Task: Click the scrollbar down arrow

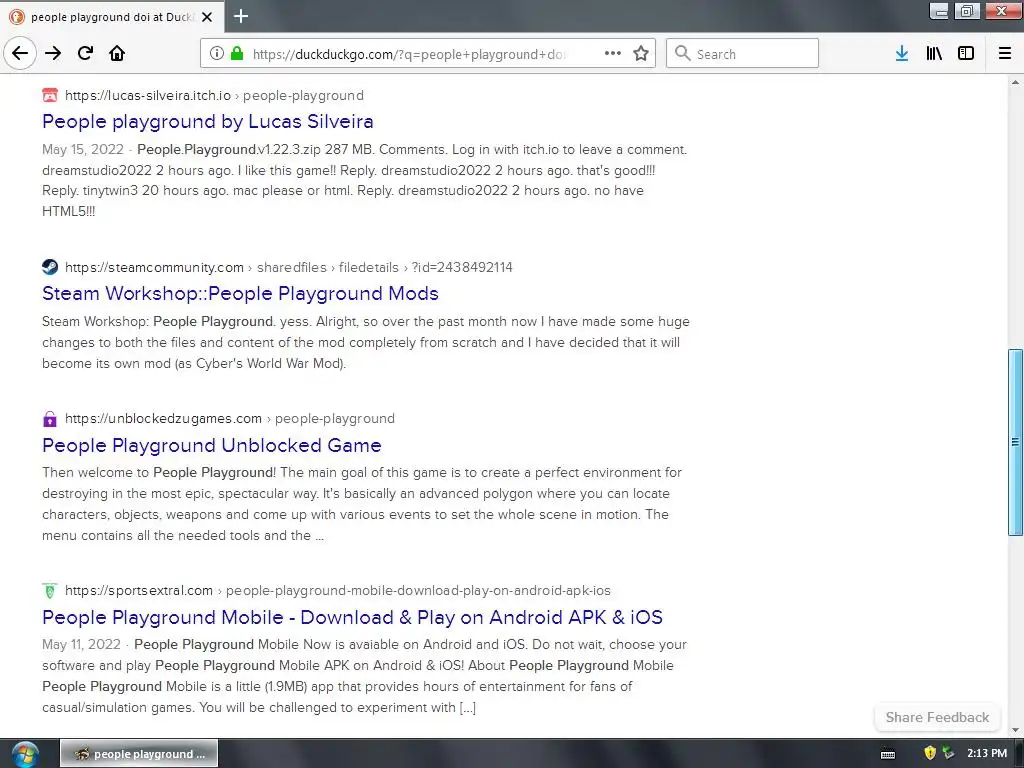Action: [1015, 729]
